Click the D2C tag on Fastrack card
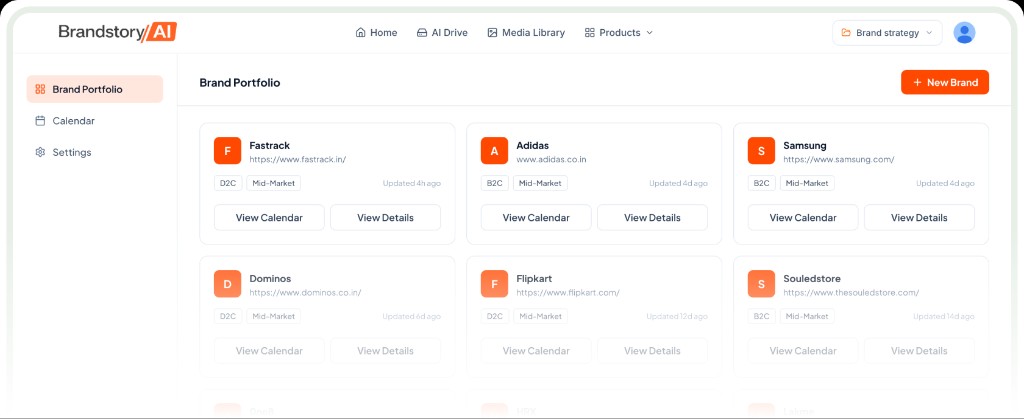Screen dimensions: 1024x419 click(228, 183)
